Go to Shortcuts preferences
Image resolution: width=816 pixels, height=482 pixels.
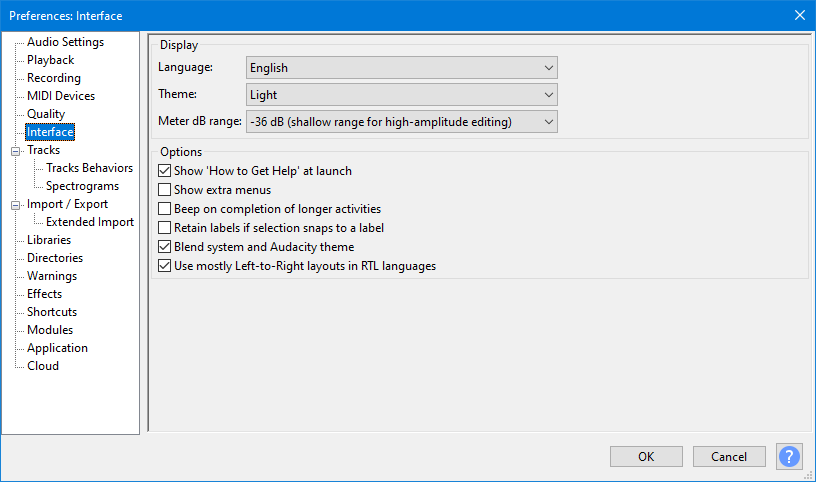click(x=52, y=312)
